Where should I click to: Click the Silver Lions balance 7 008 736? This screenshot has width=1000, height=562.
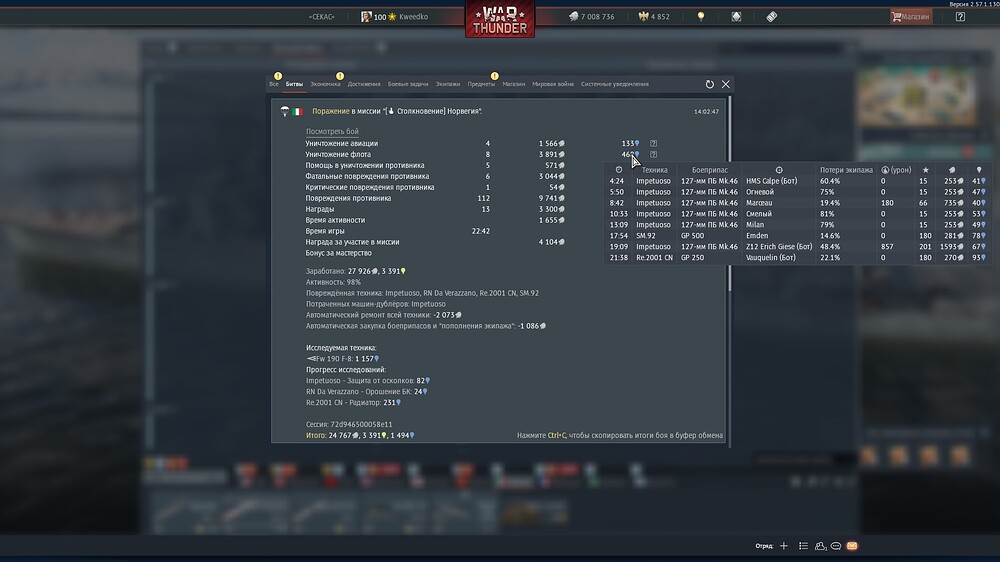click(x=592, y=17)
